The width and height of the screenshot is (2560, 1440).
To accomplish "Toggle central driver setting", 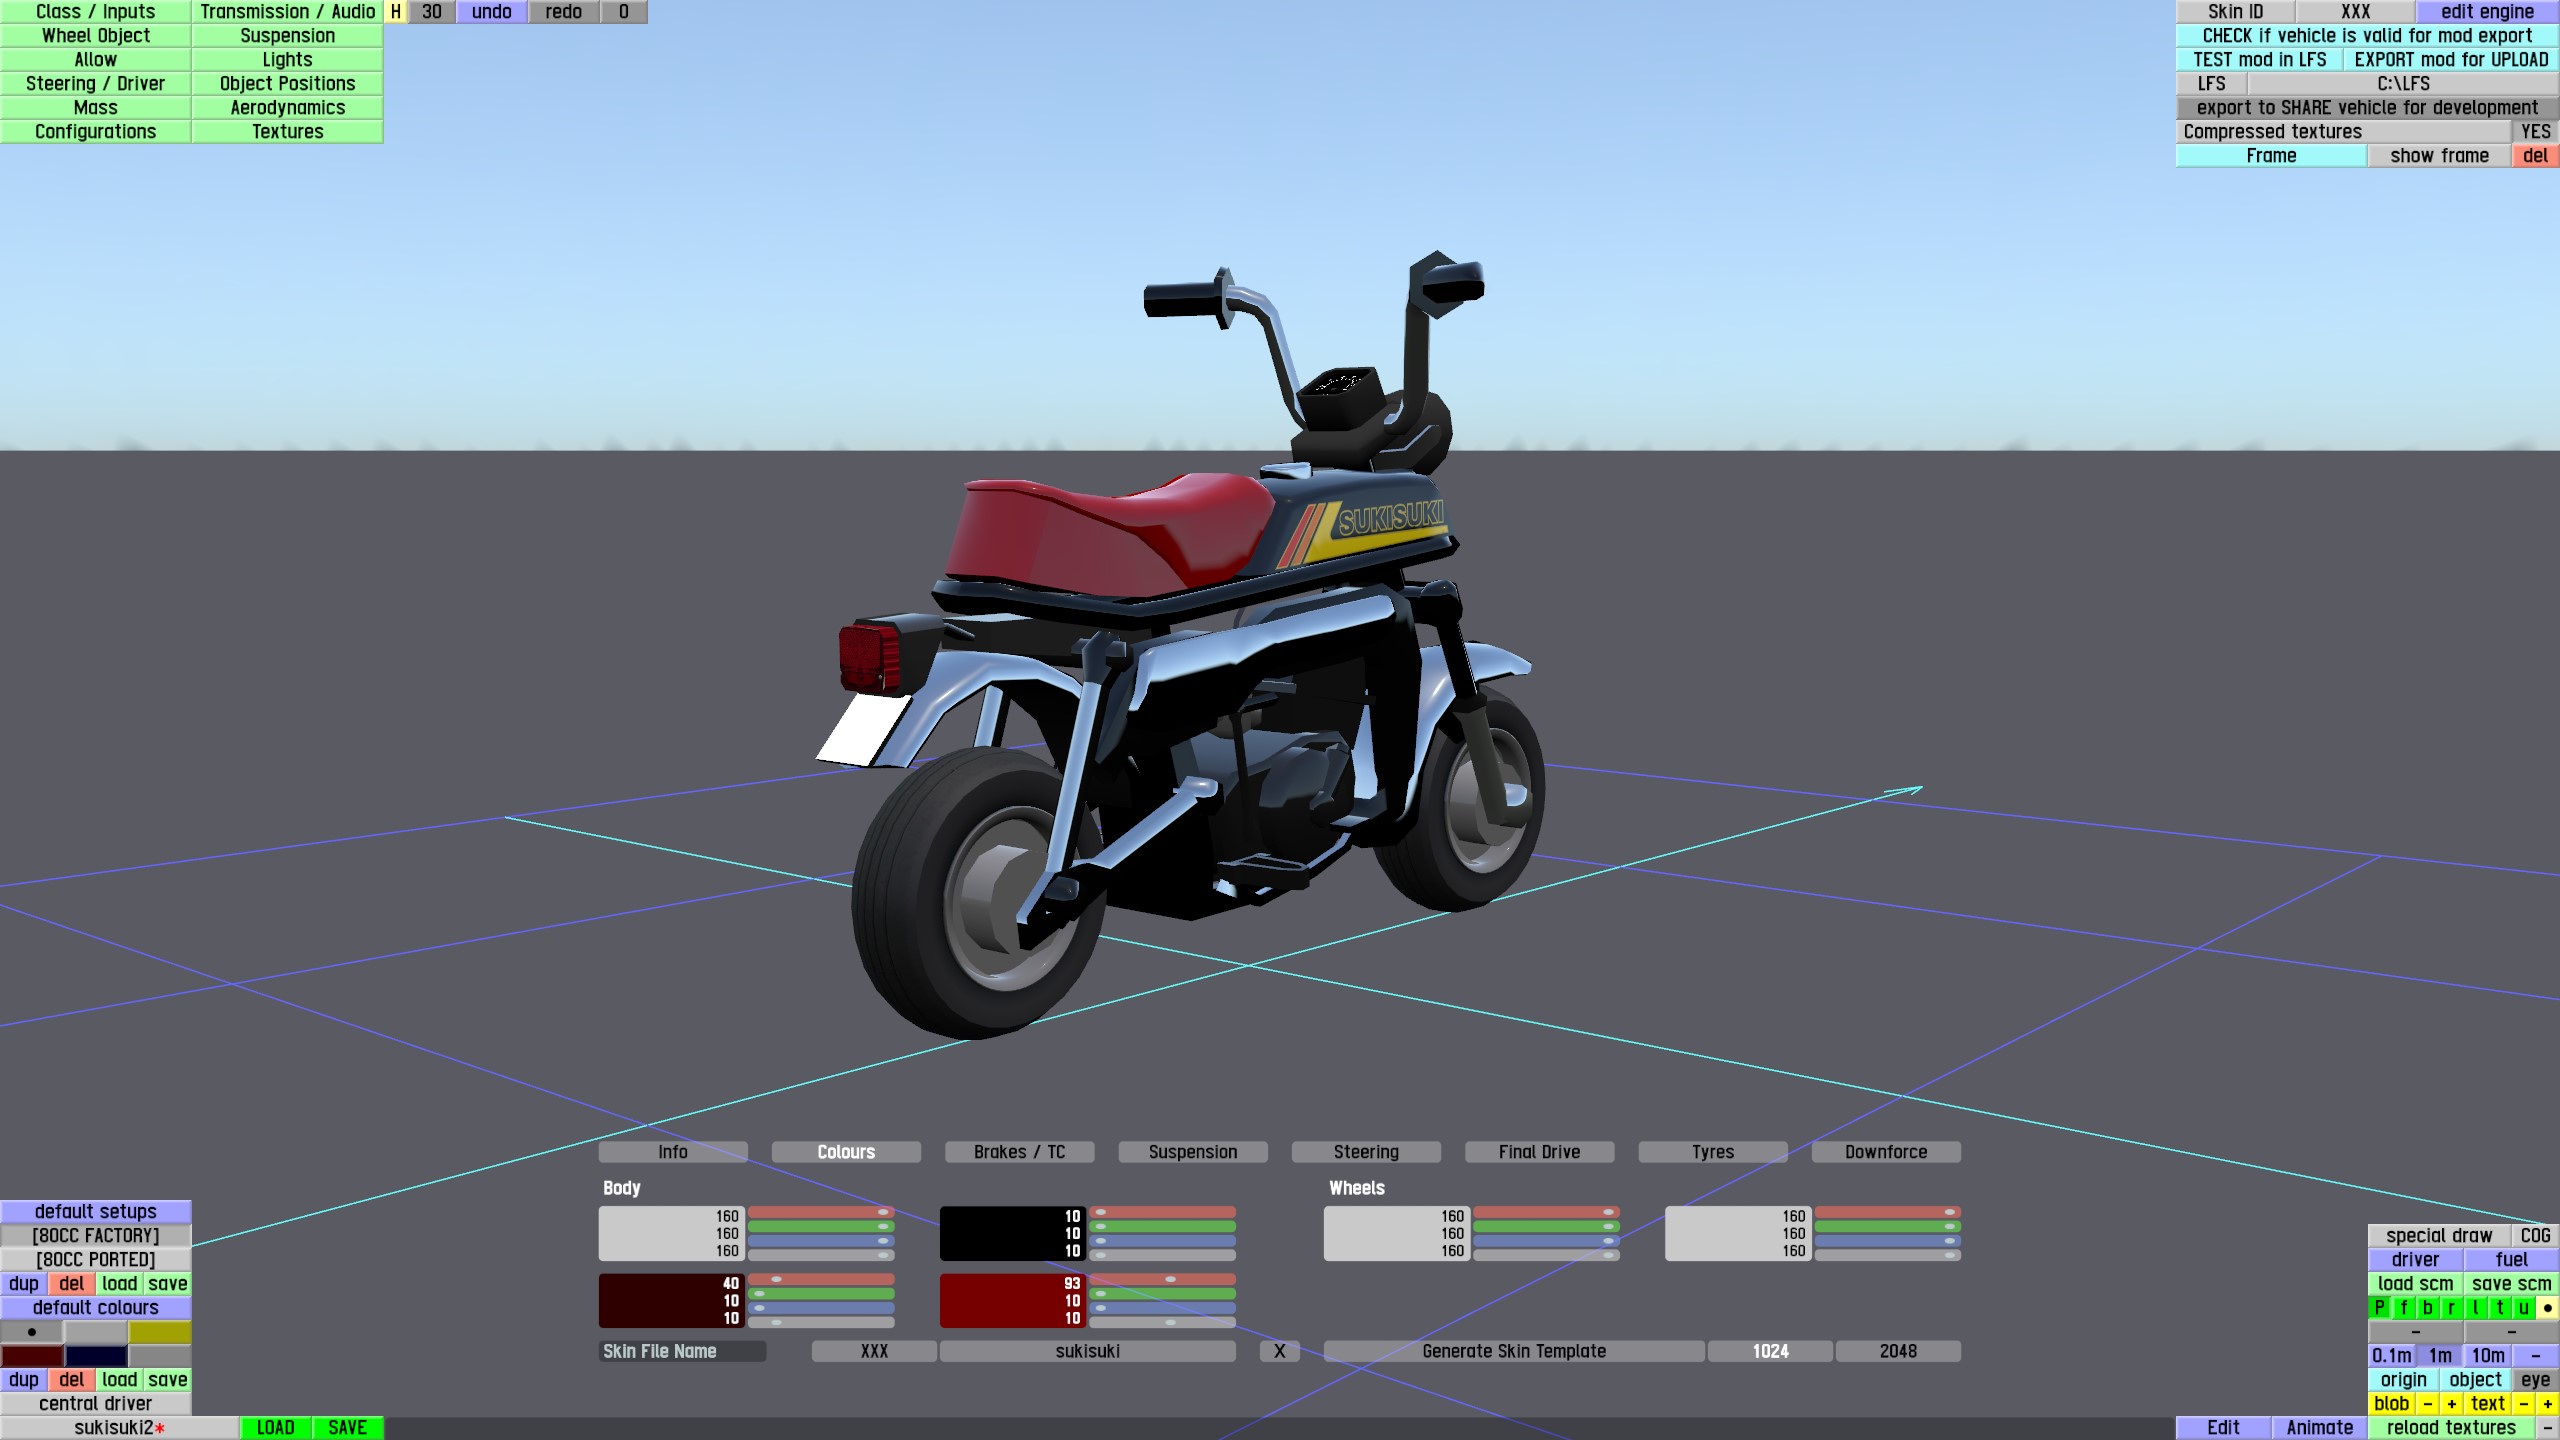I will tap(95, 1403).
